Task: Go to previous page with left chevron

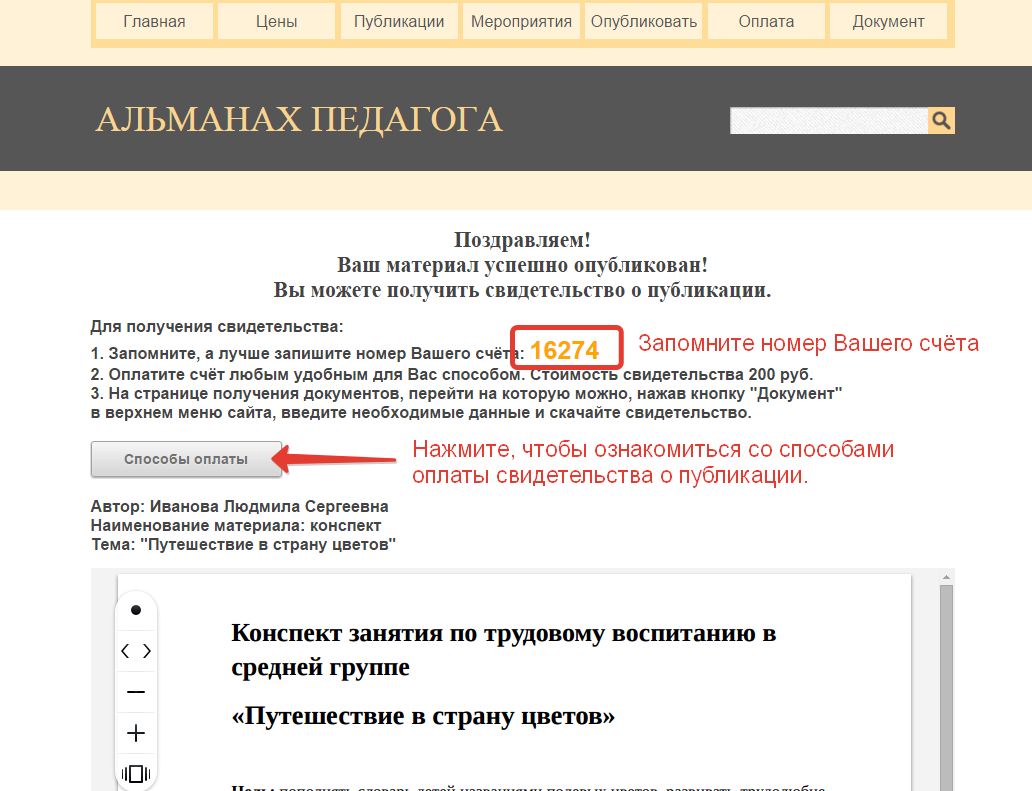Action: pos(127,650)
